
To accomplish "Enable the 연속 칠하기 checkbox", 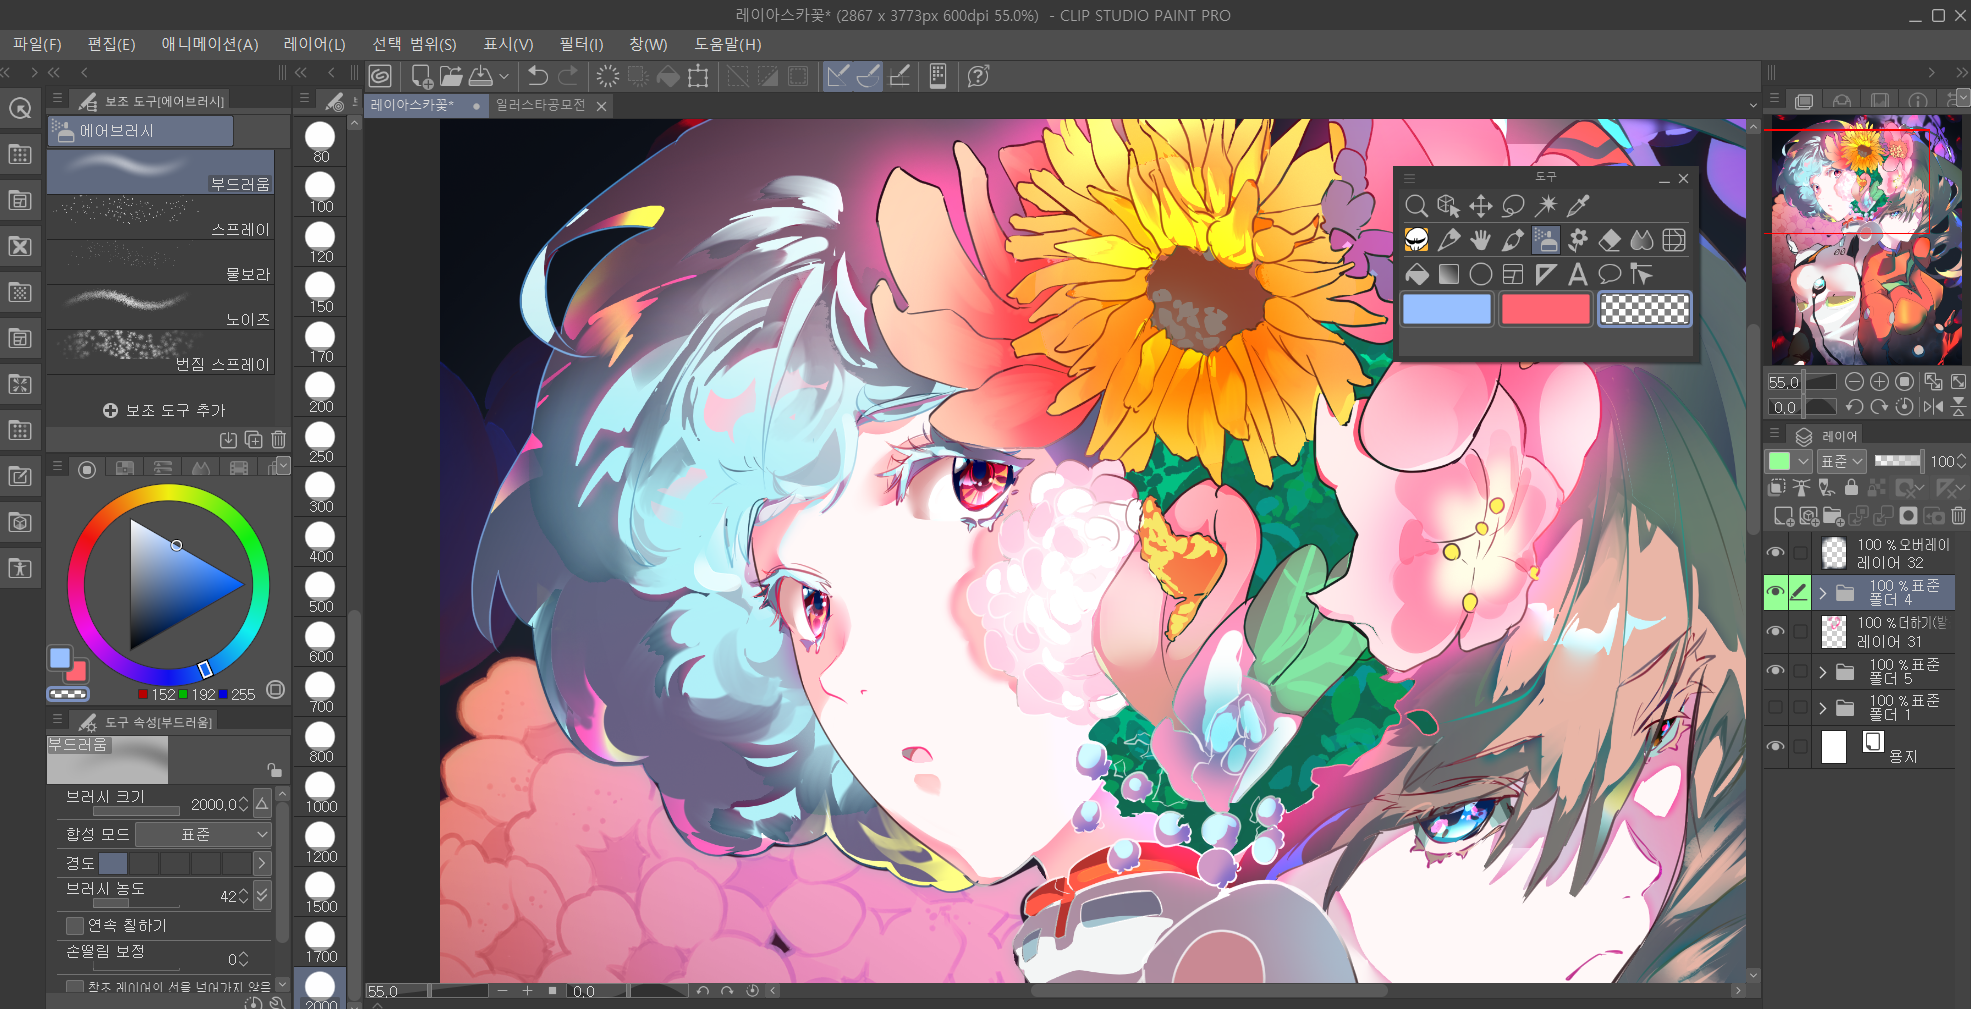I will coord(75,926).
